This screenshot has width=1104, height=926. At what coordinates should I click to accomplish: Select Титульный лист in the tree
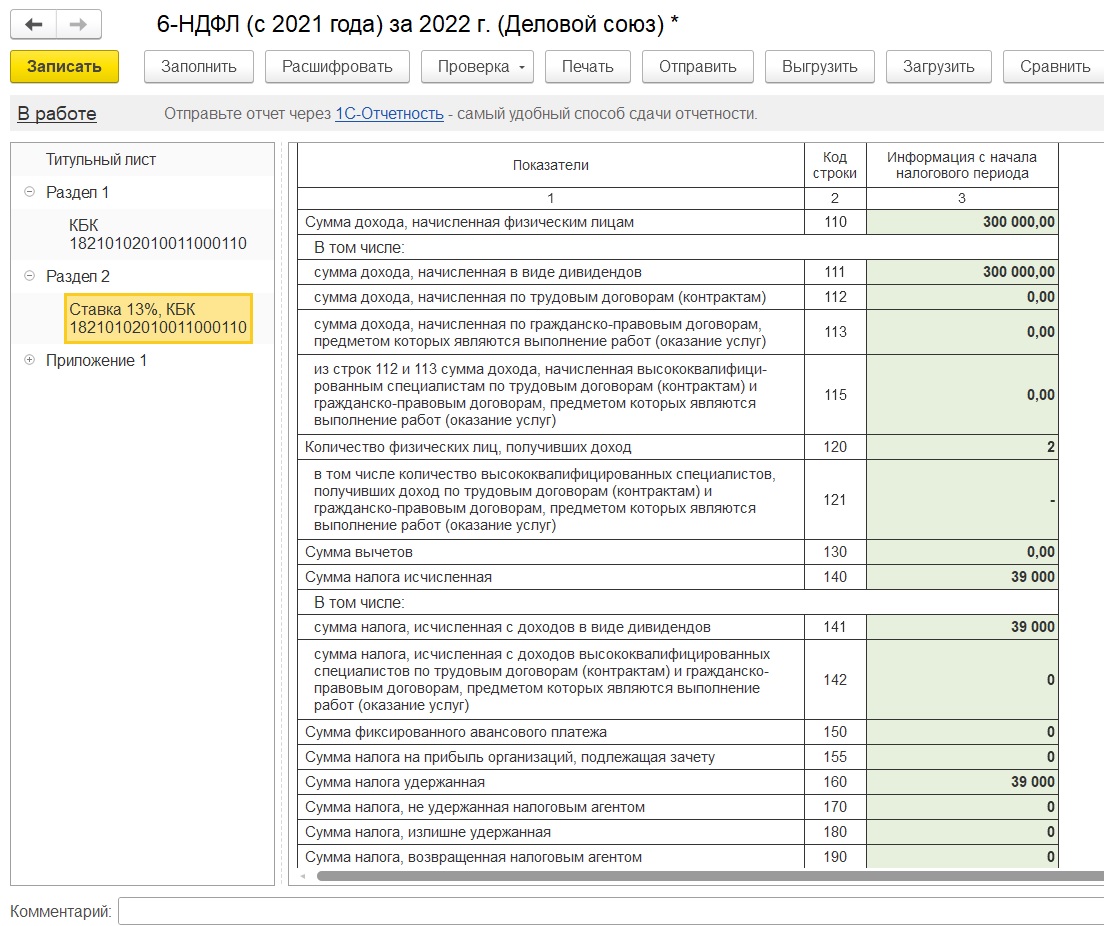pos(101,160)
